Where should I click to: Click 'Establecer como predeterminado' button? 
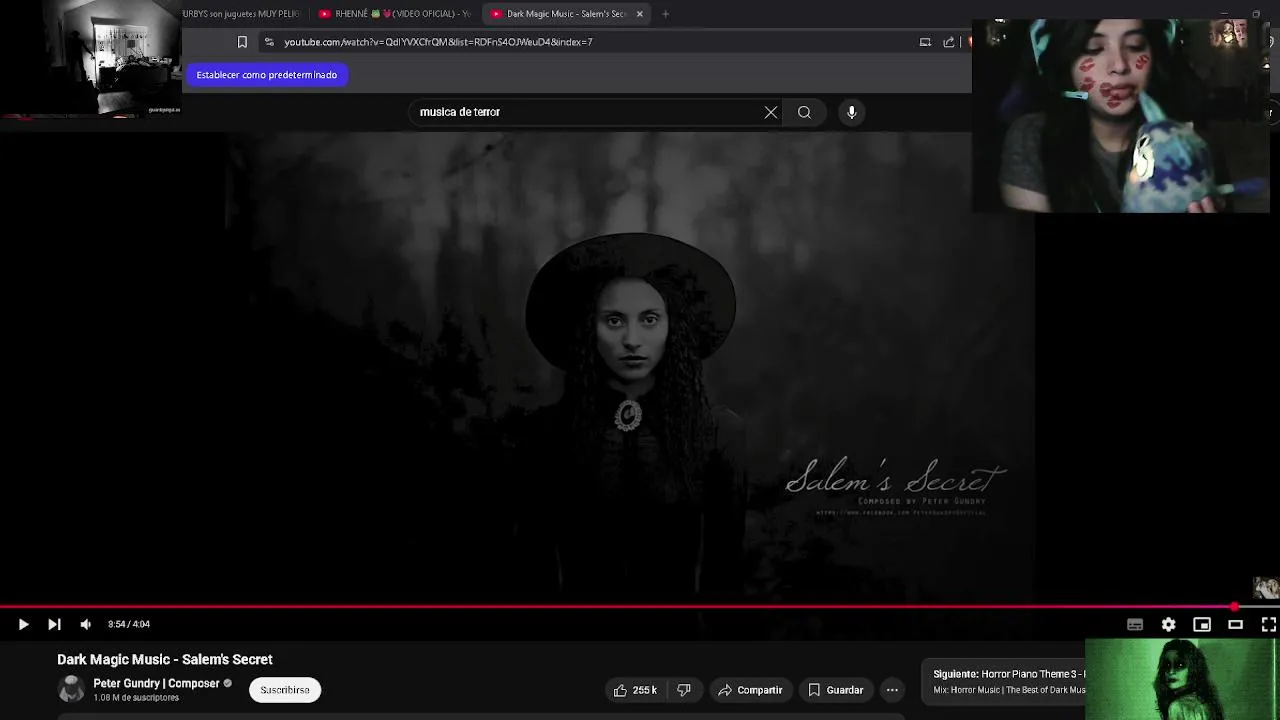(x=267, y=75)
